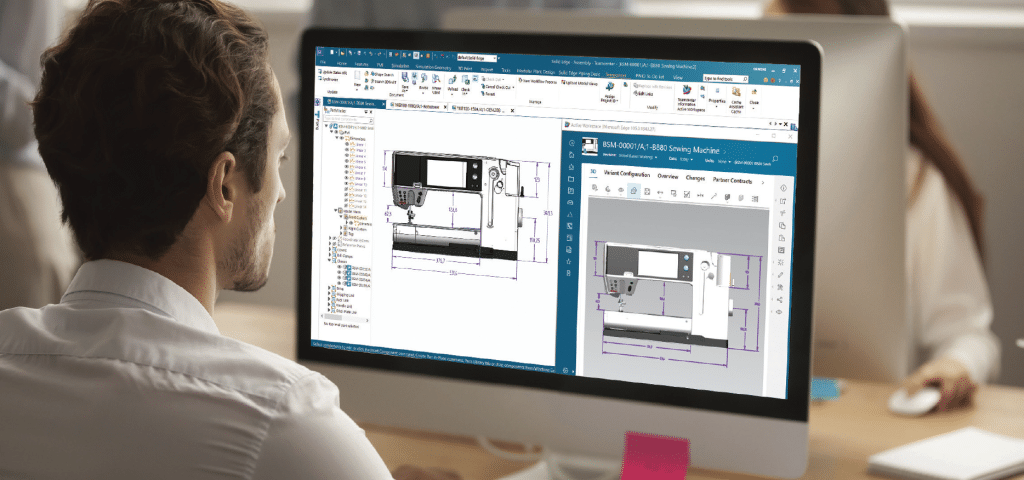
Task: Open the Teamcenter ribbon tab
Action: point(616,75)
